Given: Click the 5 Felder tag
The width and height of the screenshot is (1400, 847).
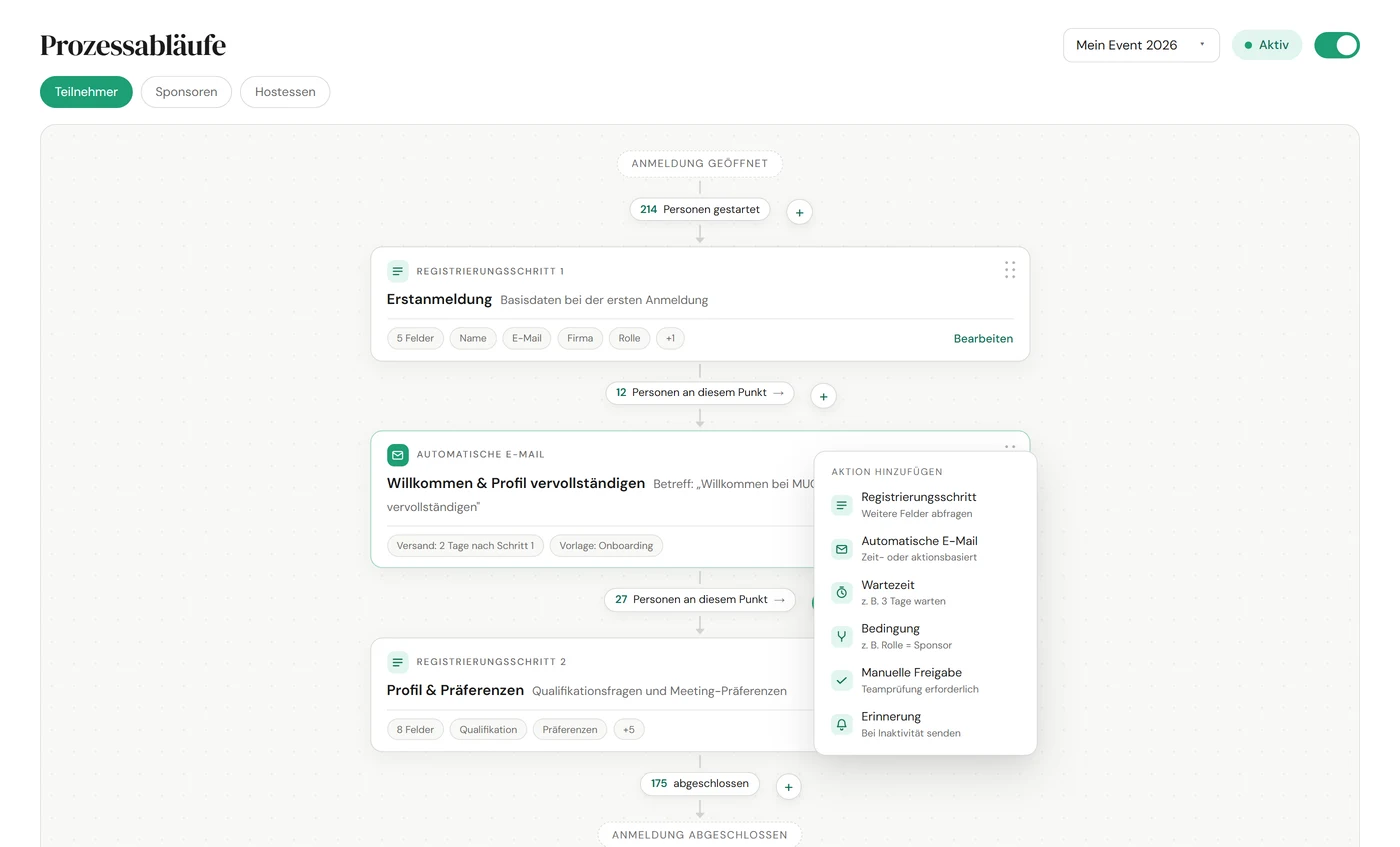Looking at the screenshot, I should 415,338.
